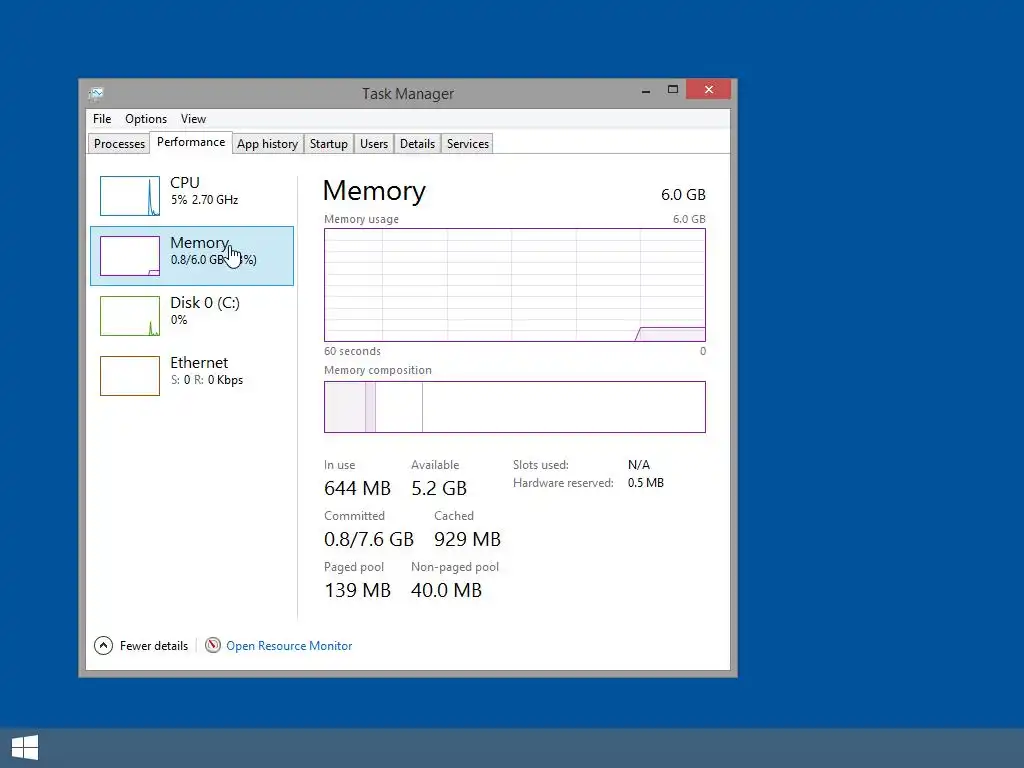Select the Ethernet label in sidebar

pos(199,363)
